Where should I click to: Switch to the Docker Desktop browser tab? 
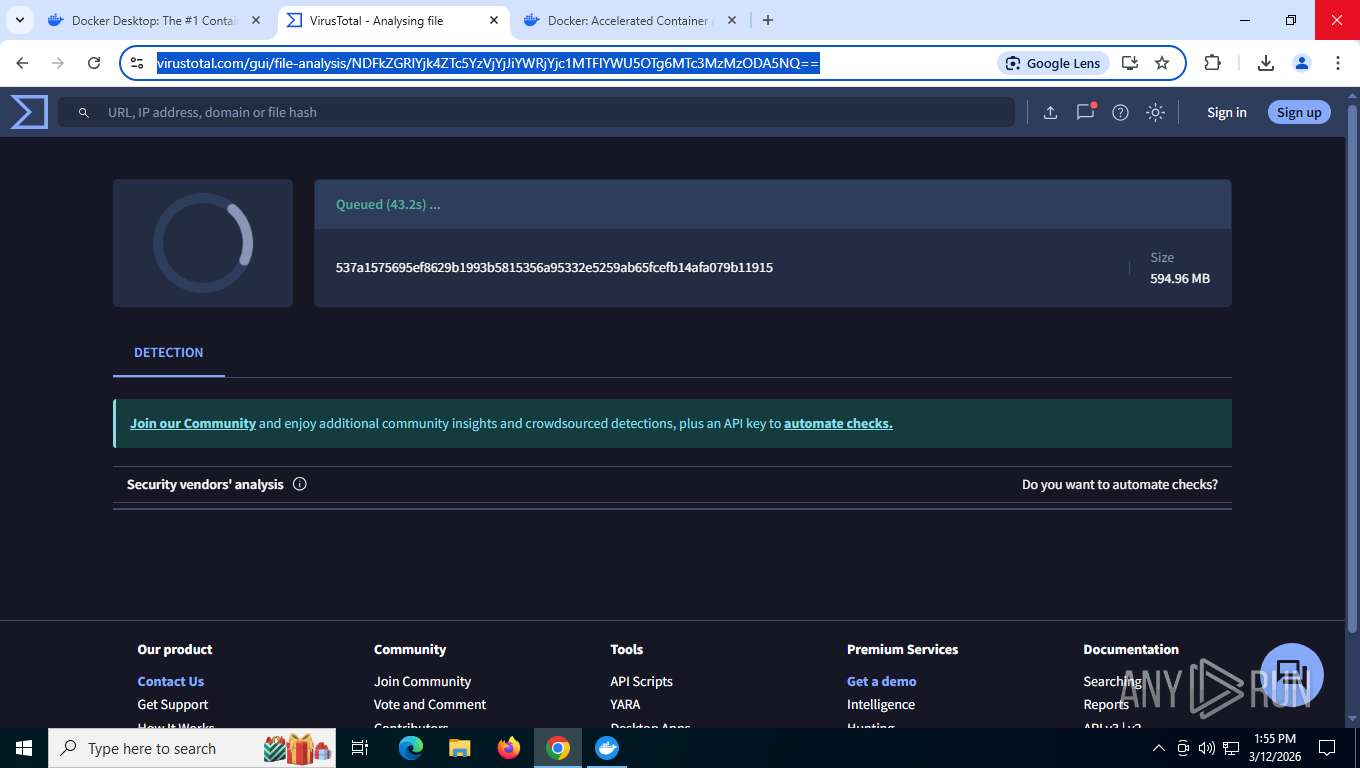pyautogui.click(x=154, y=20)
